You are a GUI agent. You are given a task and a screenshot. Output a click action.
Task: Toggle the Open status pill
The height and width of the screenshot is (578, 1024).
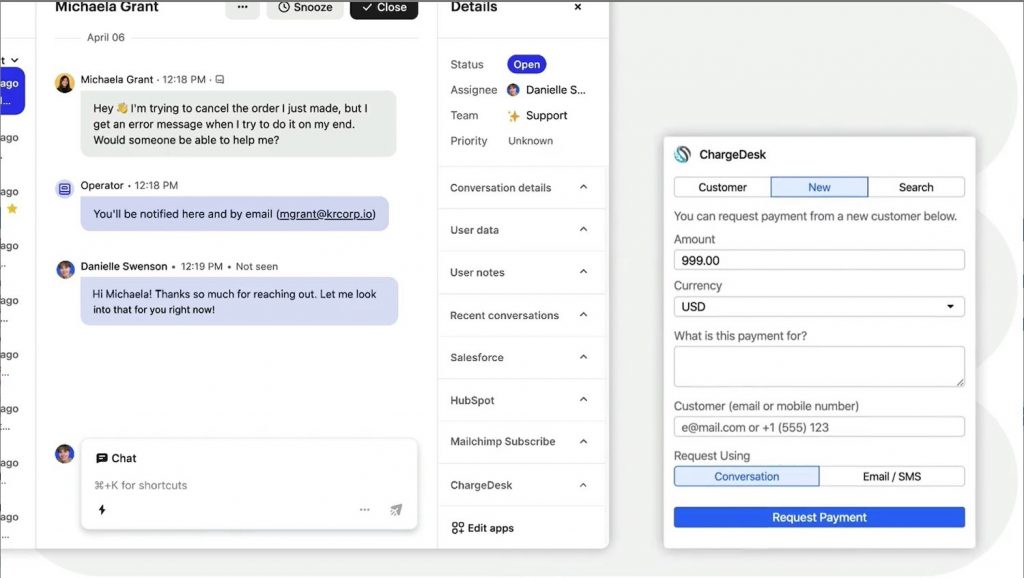click(x=526, y=64)
